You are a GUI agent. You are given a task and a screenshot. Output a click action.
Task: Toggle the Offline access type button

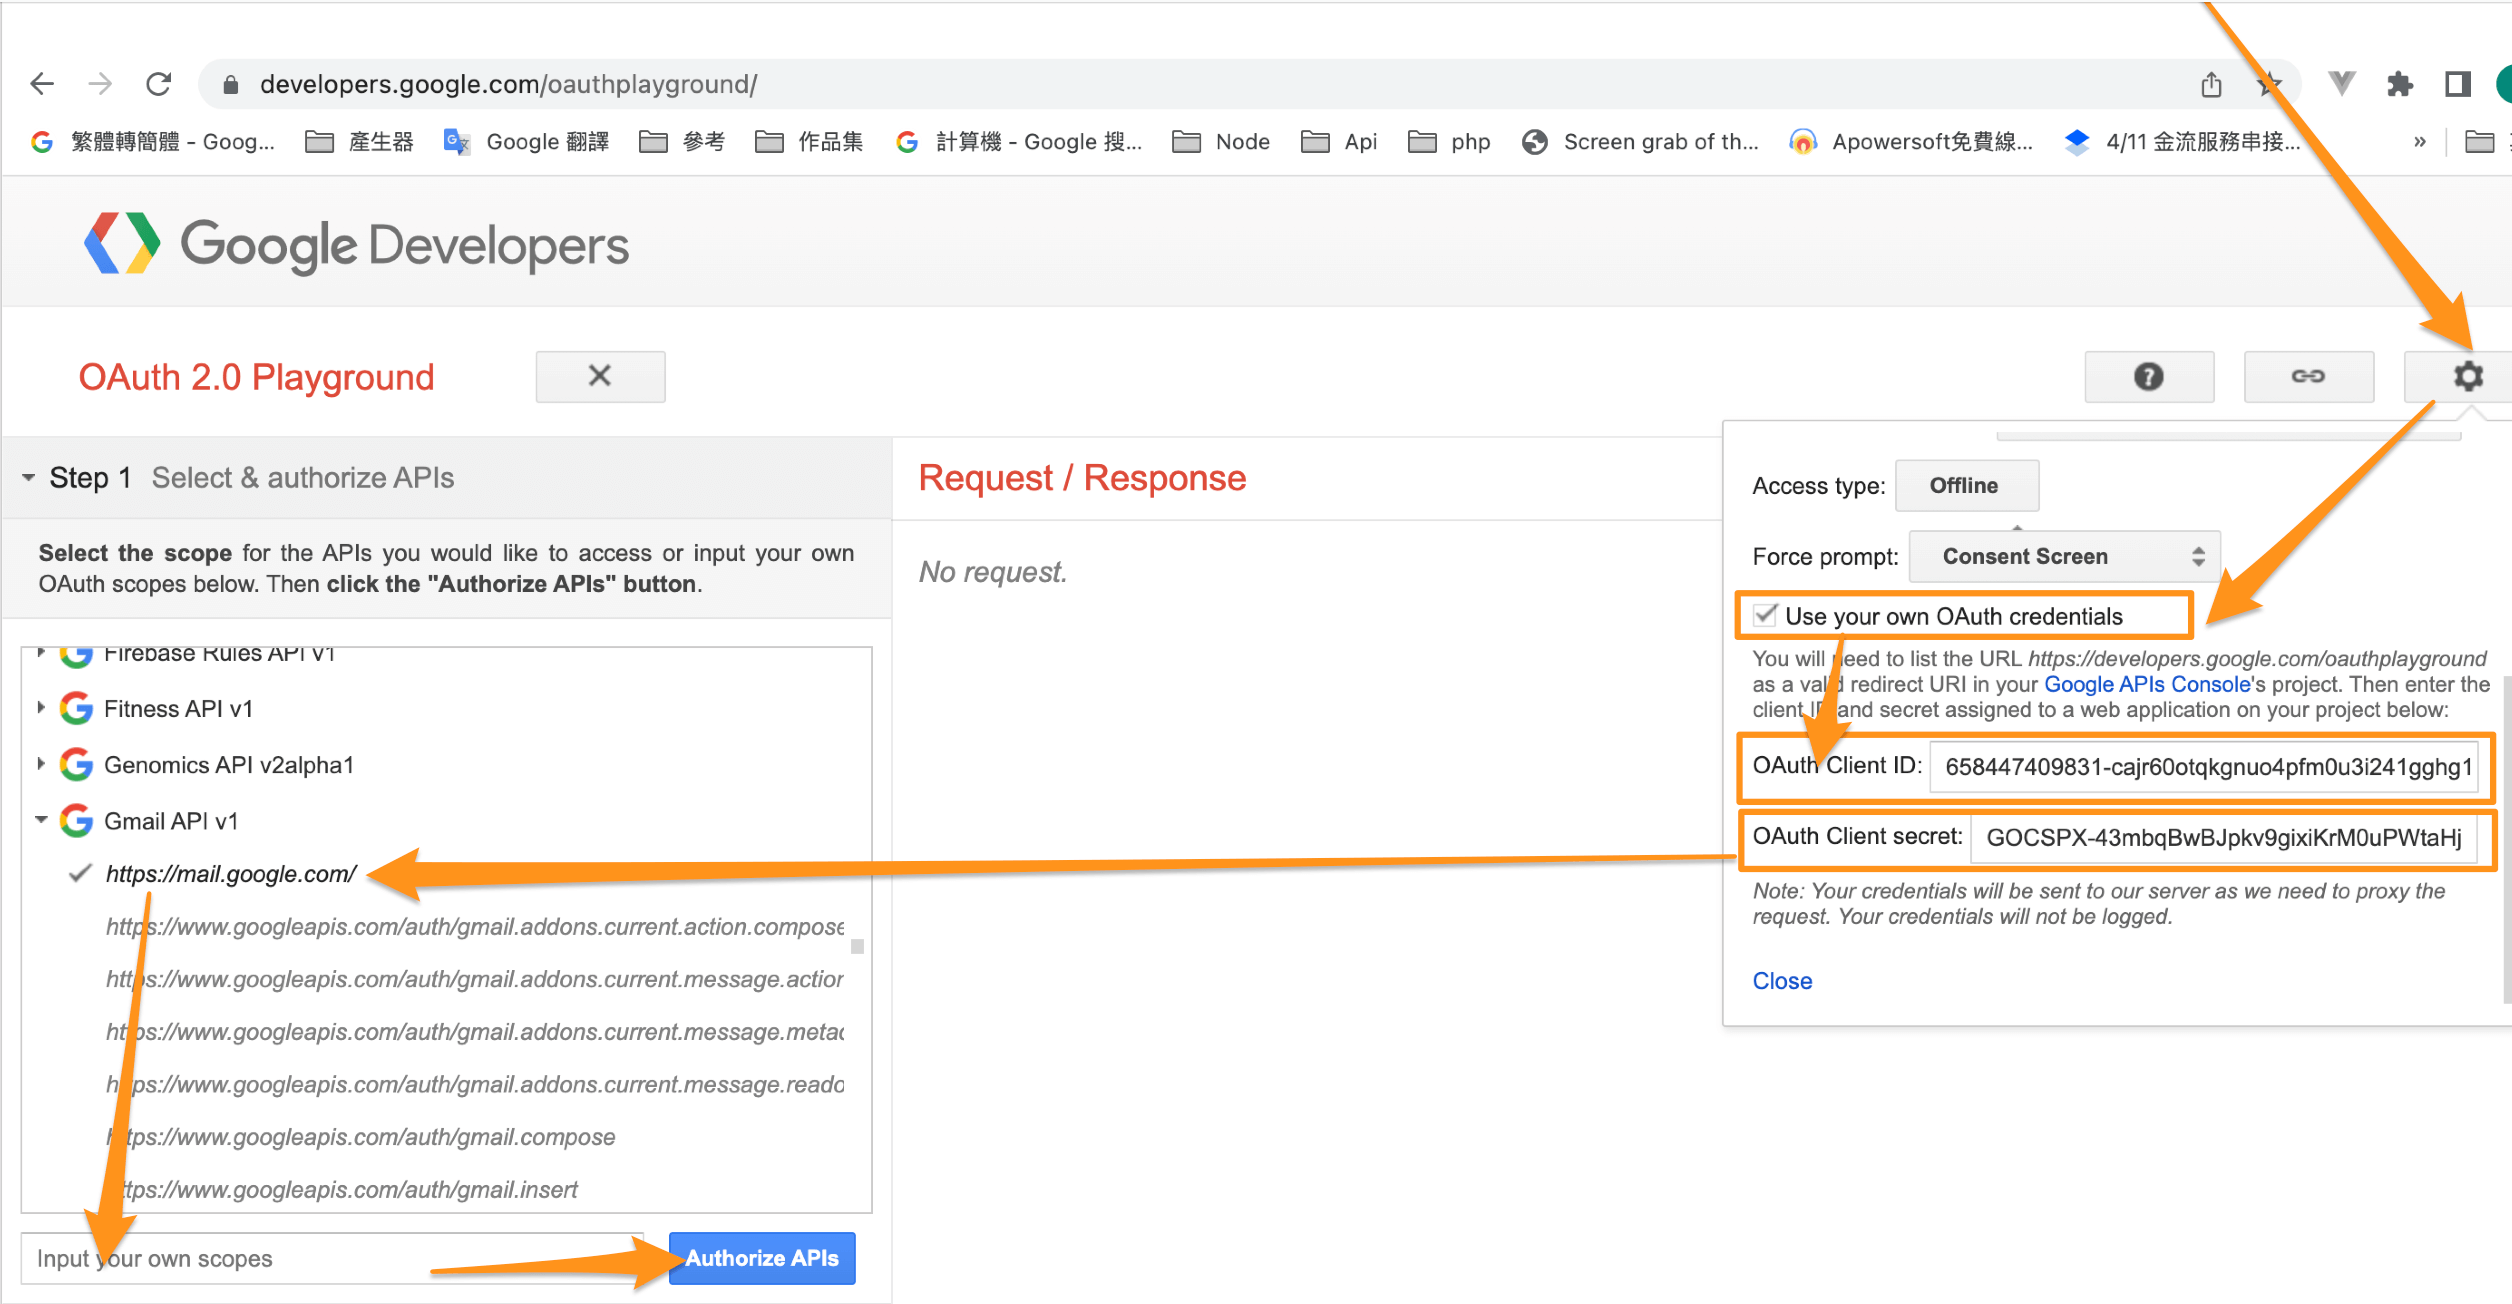point(1965,486)
